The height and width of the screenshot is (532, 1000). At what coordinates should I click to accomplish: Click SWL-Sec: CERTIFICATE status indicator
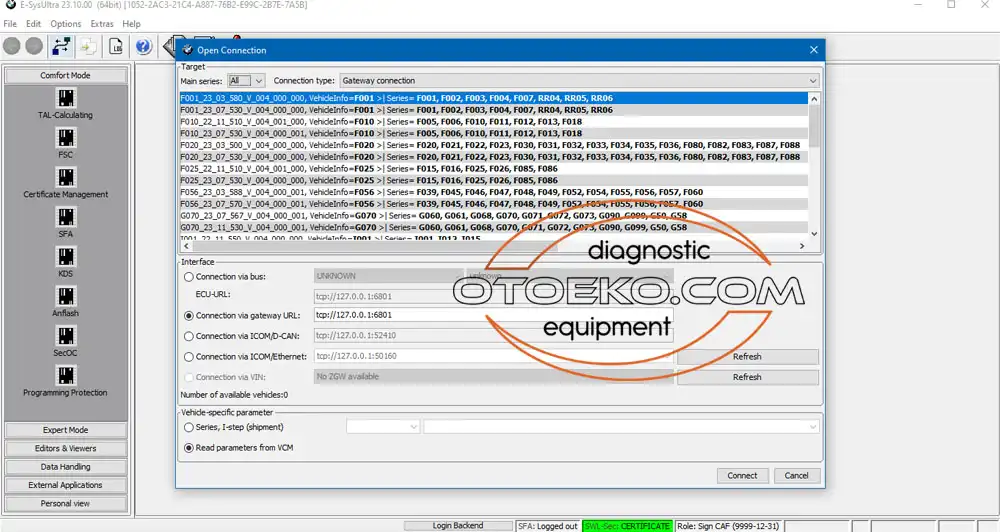point(627,526)
